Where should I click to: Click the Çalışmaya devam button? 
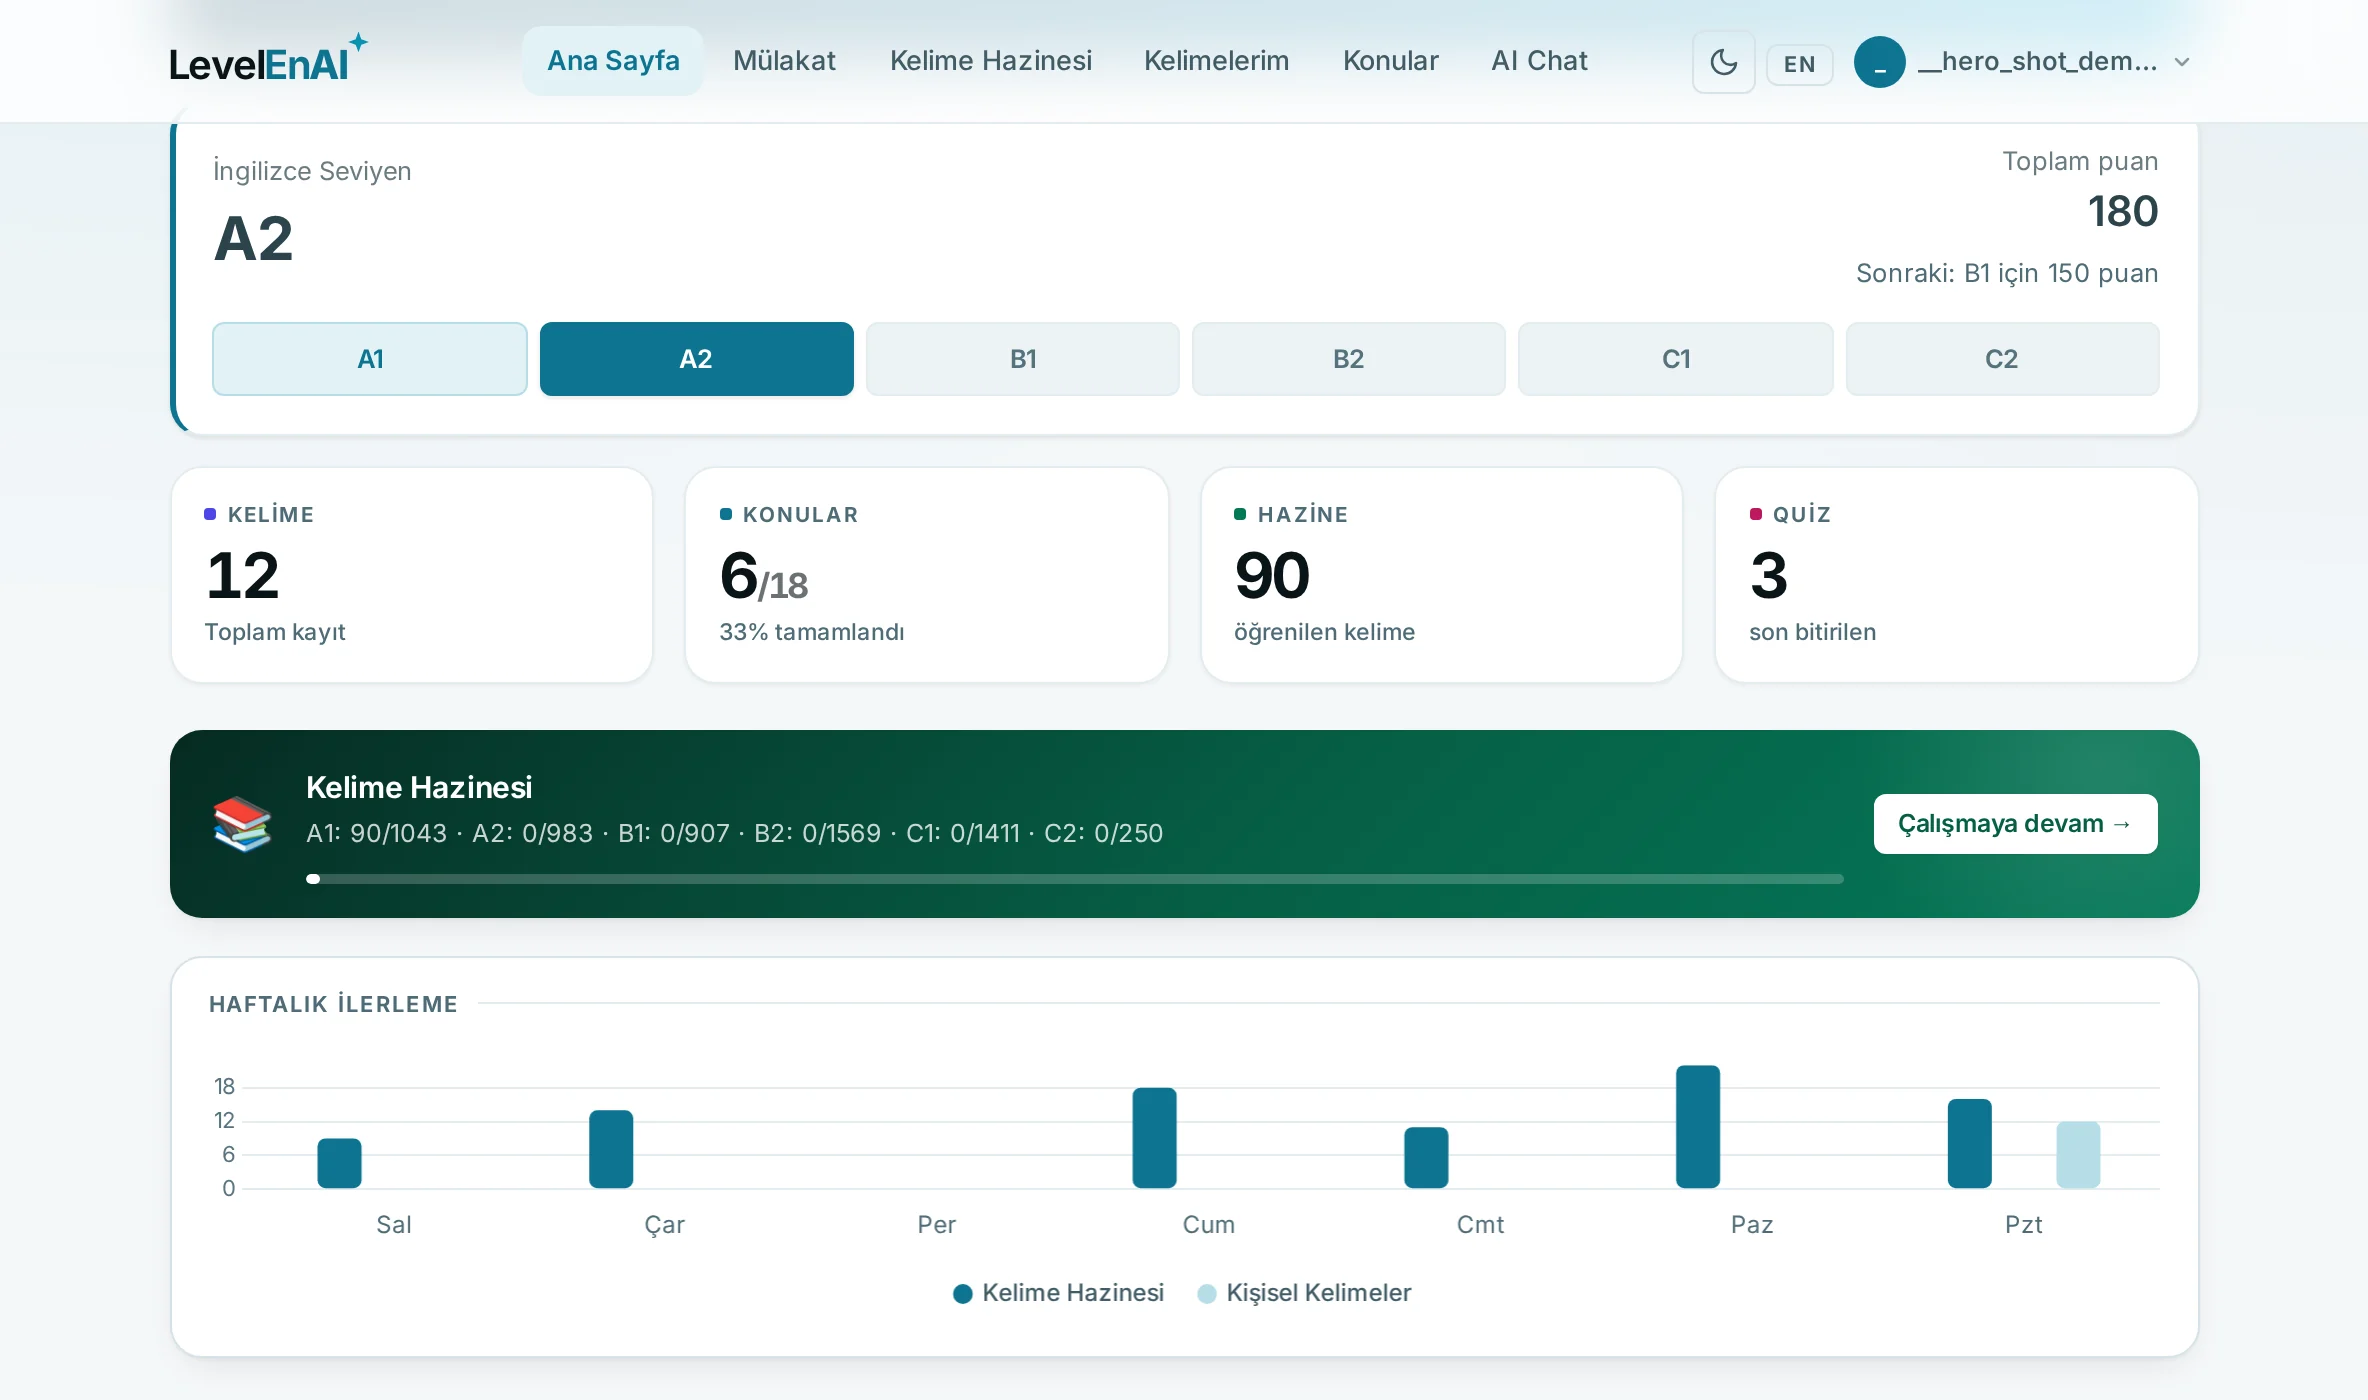tap(2015, 824)
